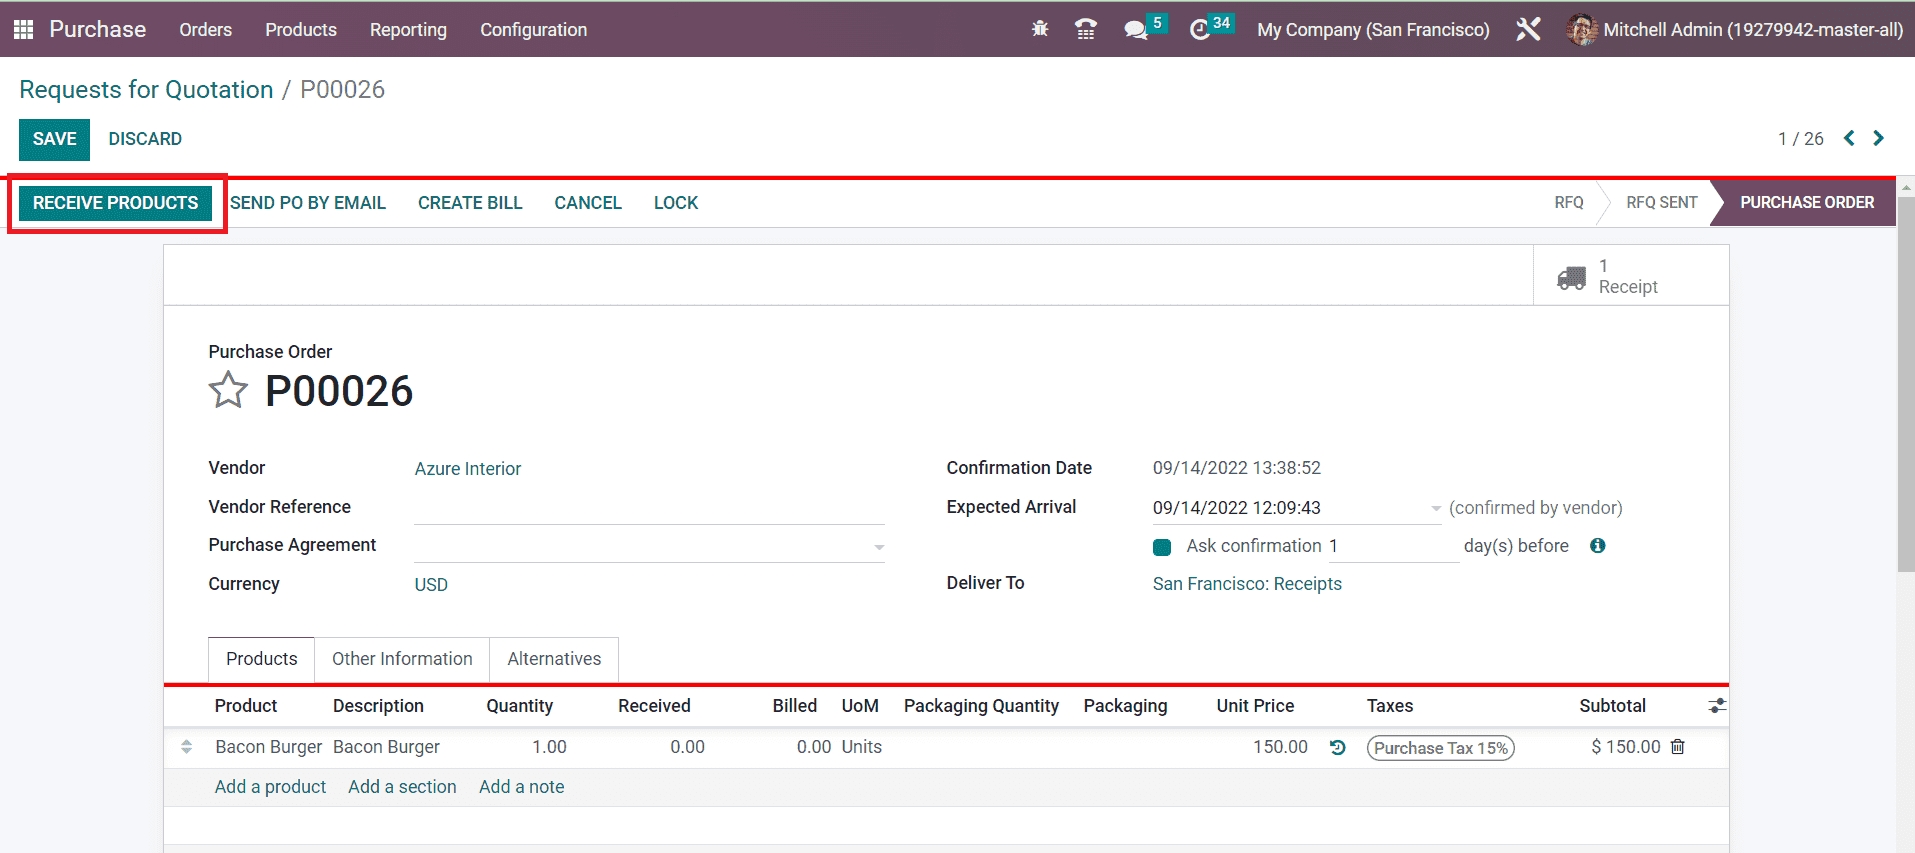Delete Bacon Burger line with trash icon

(x=1678, y=747)
